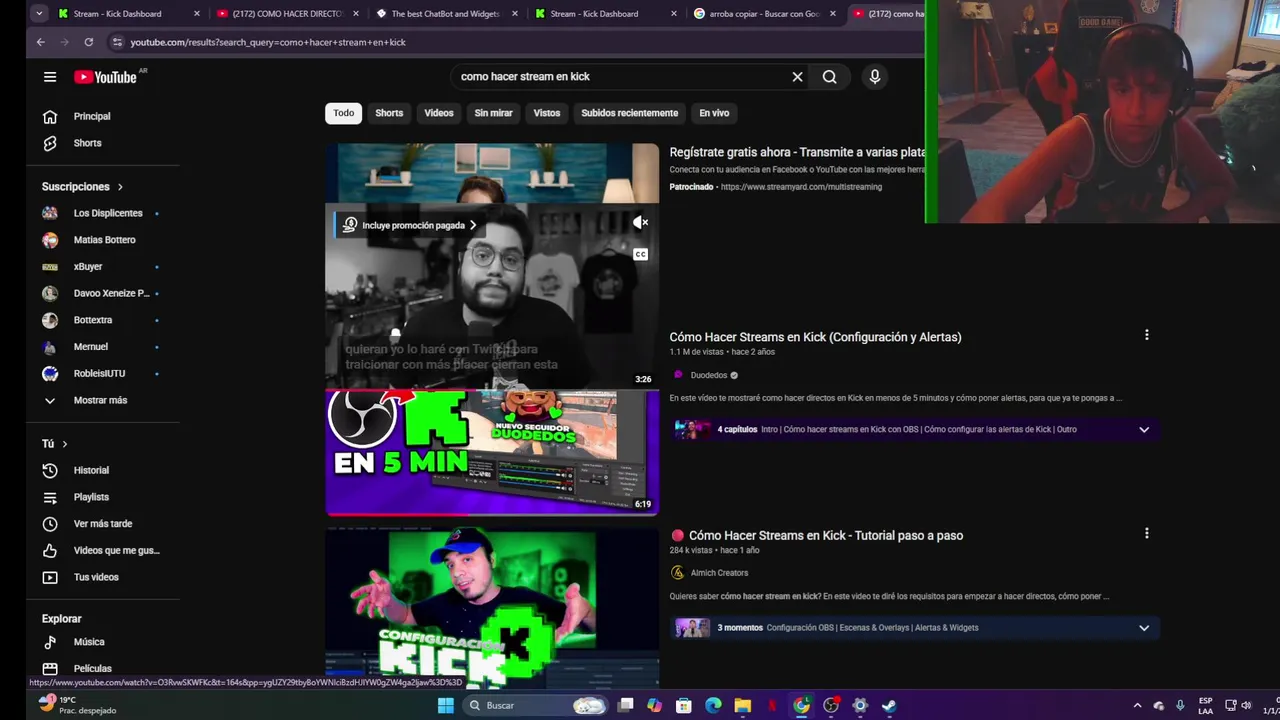Expand the 3 momentos list
The height and width of the screenshot is (720, 1280).
(1144, 628)
